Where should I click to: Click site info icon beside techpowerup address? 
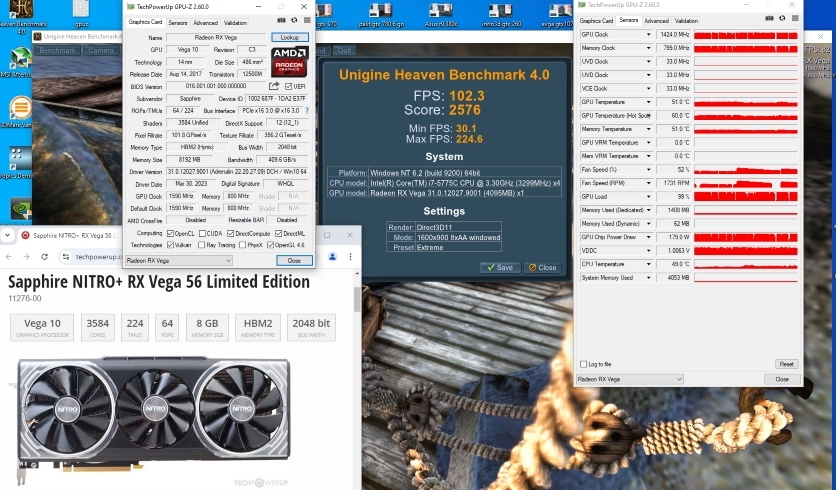click(x=66, y=256)
